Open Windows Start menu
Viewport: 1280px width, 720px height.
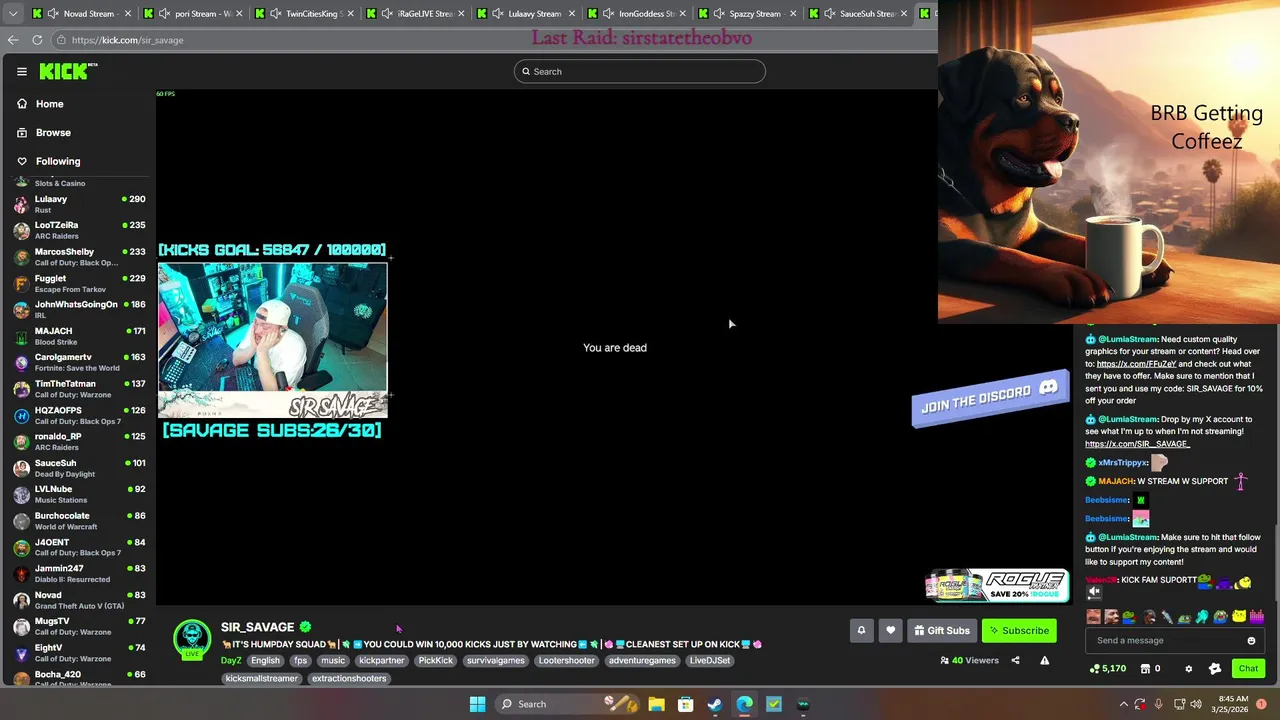click(477, 704)
